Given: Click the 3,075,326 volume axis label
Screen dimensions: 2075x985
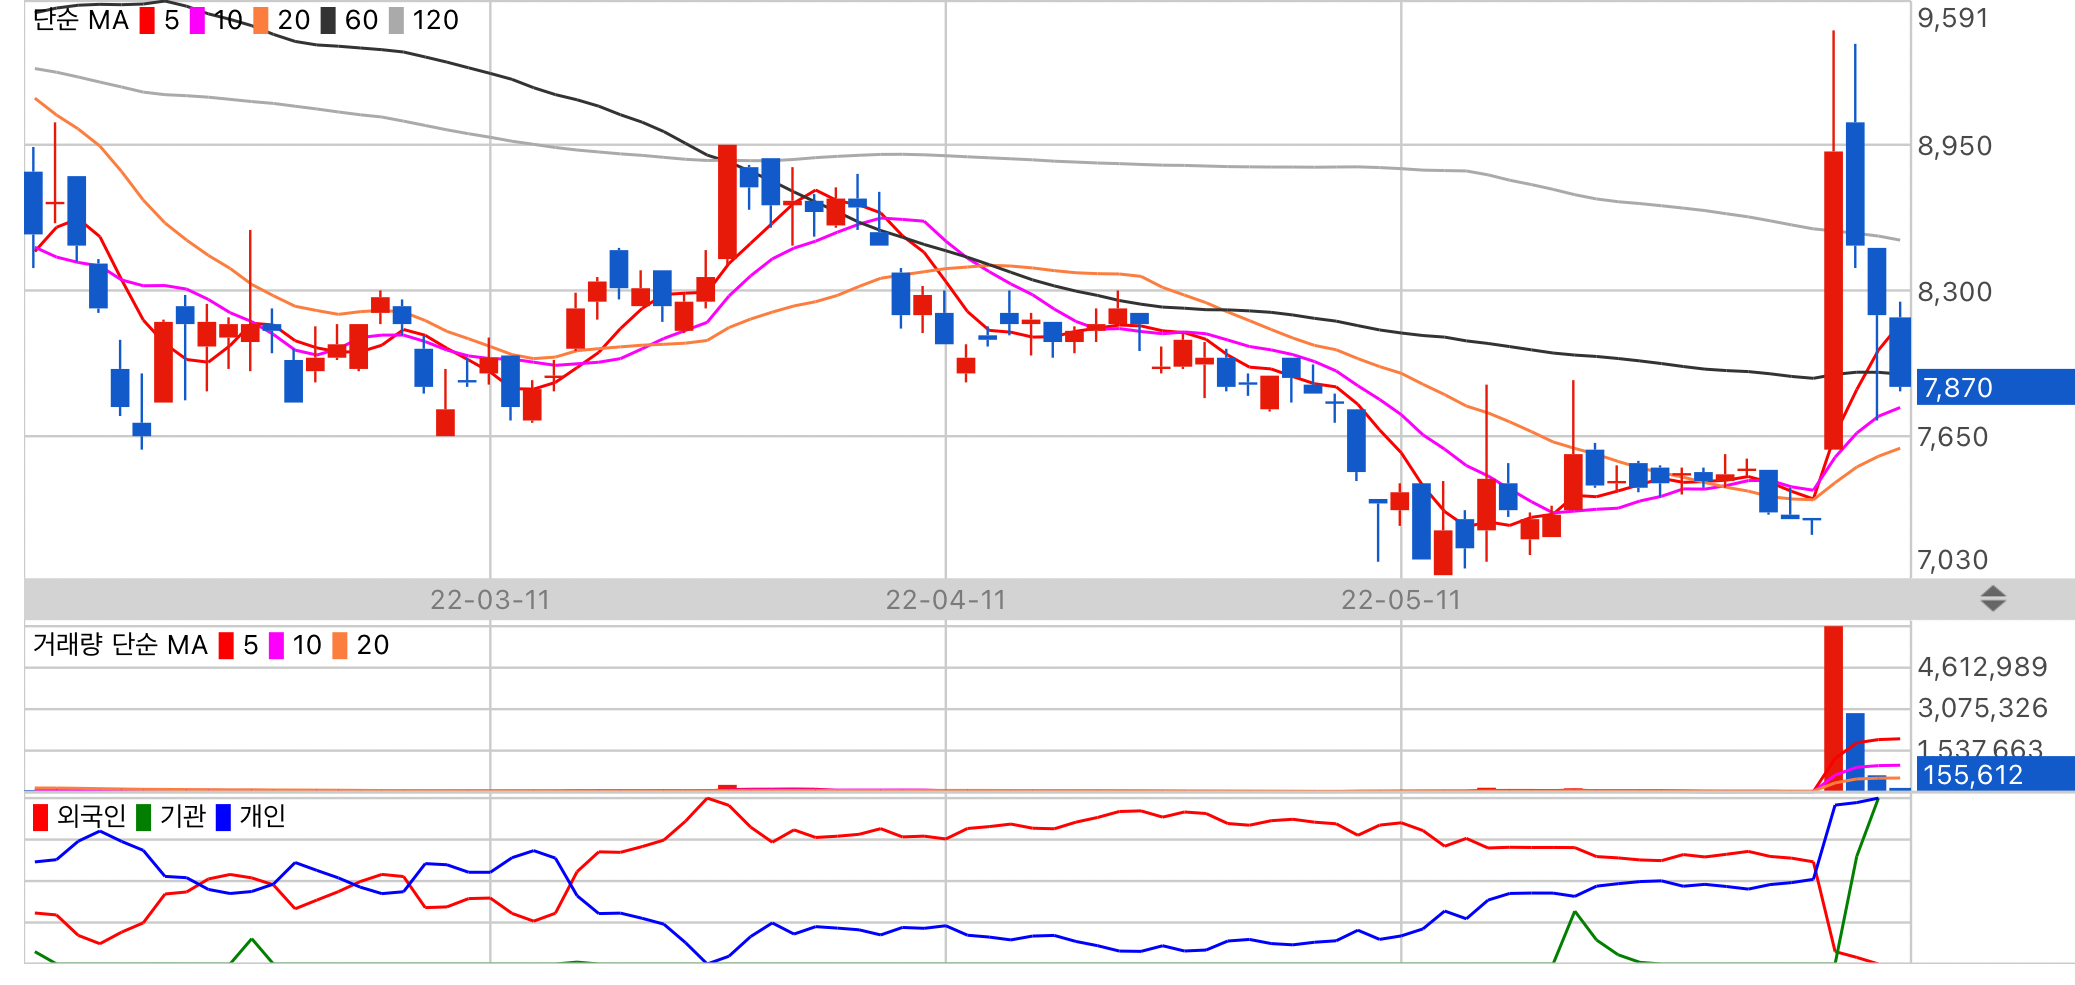Looking at the screenshot, I should 1982,708.
